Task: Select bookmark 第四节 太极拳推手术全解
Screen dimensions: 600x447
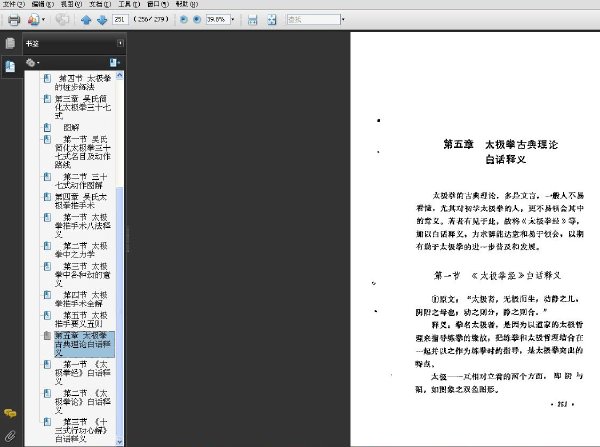Action: pos(81,299)
